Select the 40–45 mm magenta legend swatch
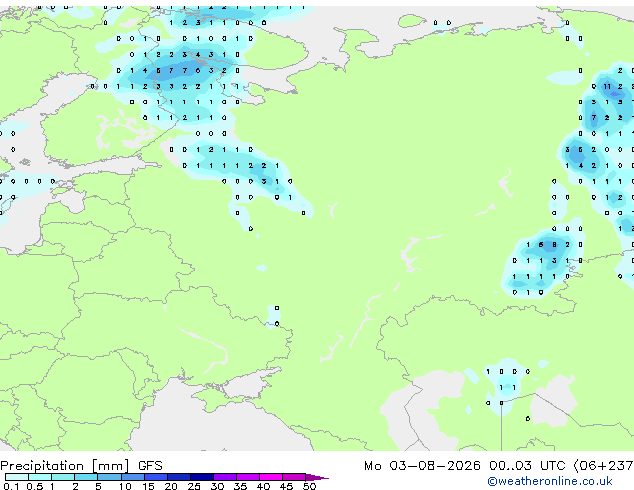The width and height of the screenshot is (634, 490). click(x=271, y=477)
